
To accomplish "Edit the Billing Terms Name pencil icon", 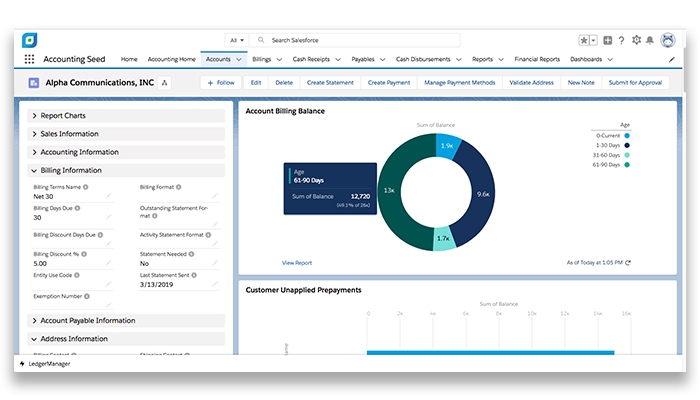I will click(110, 197).
